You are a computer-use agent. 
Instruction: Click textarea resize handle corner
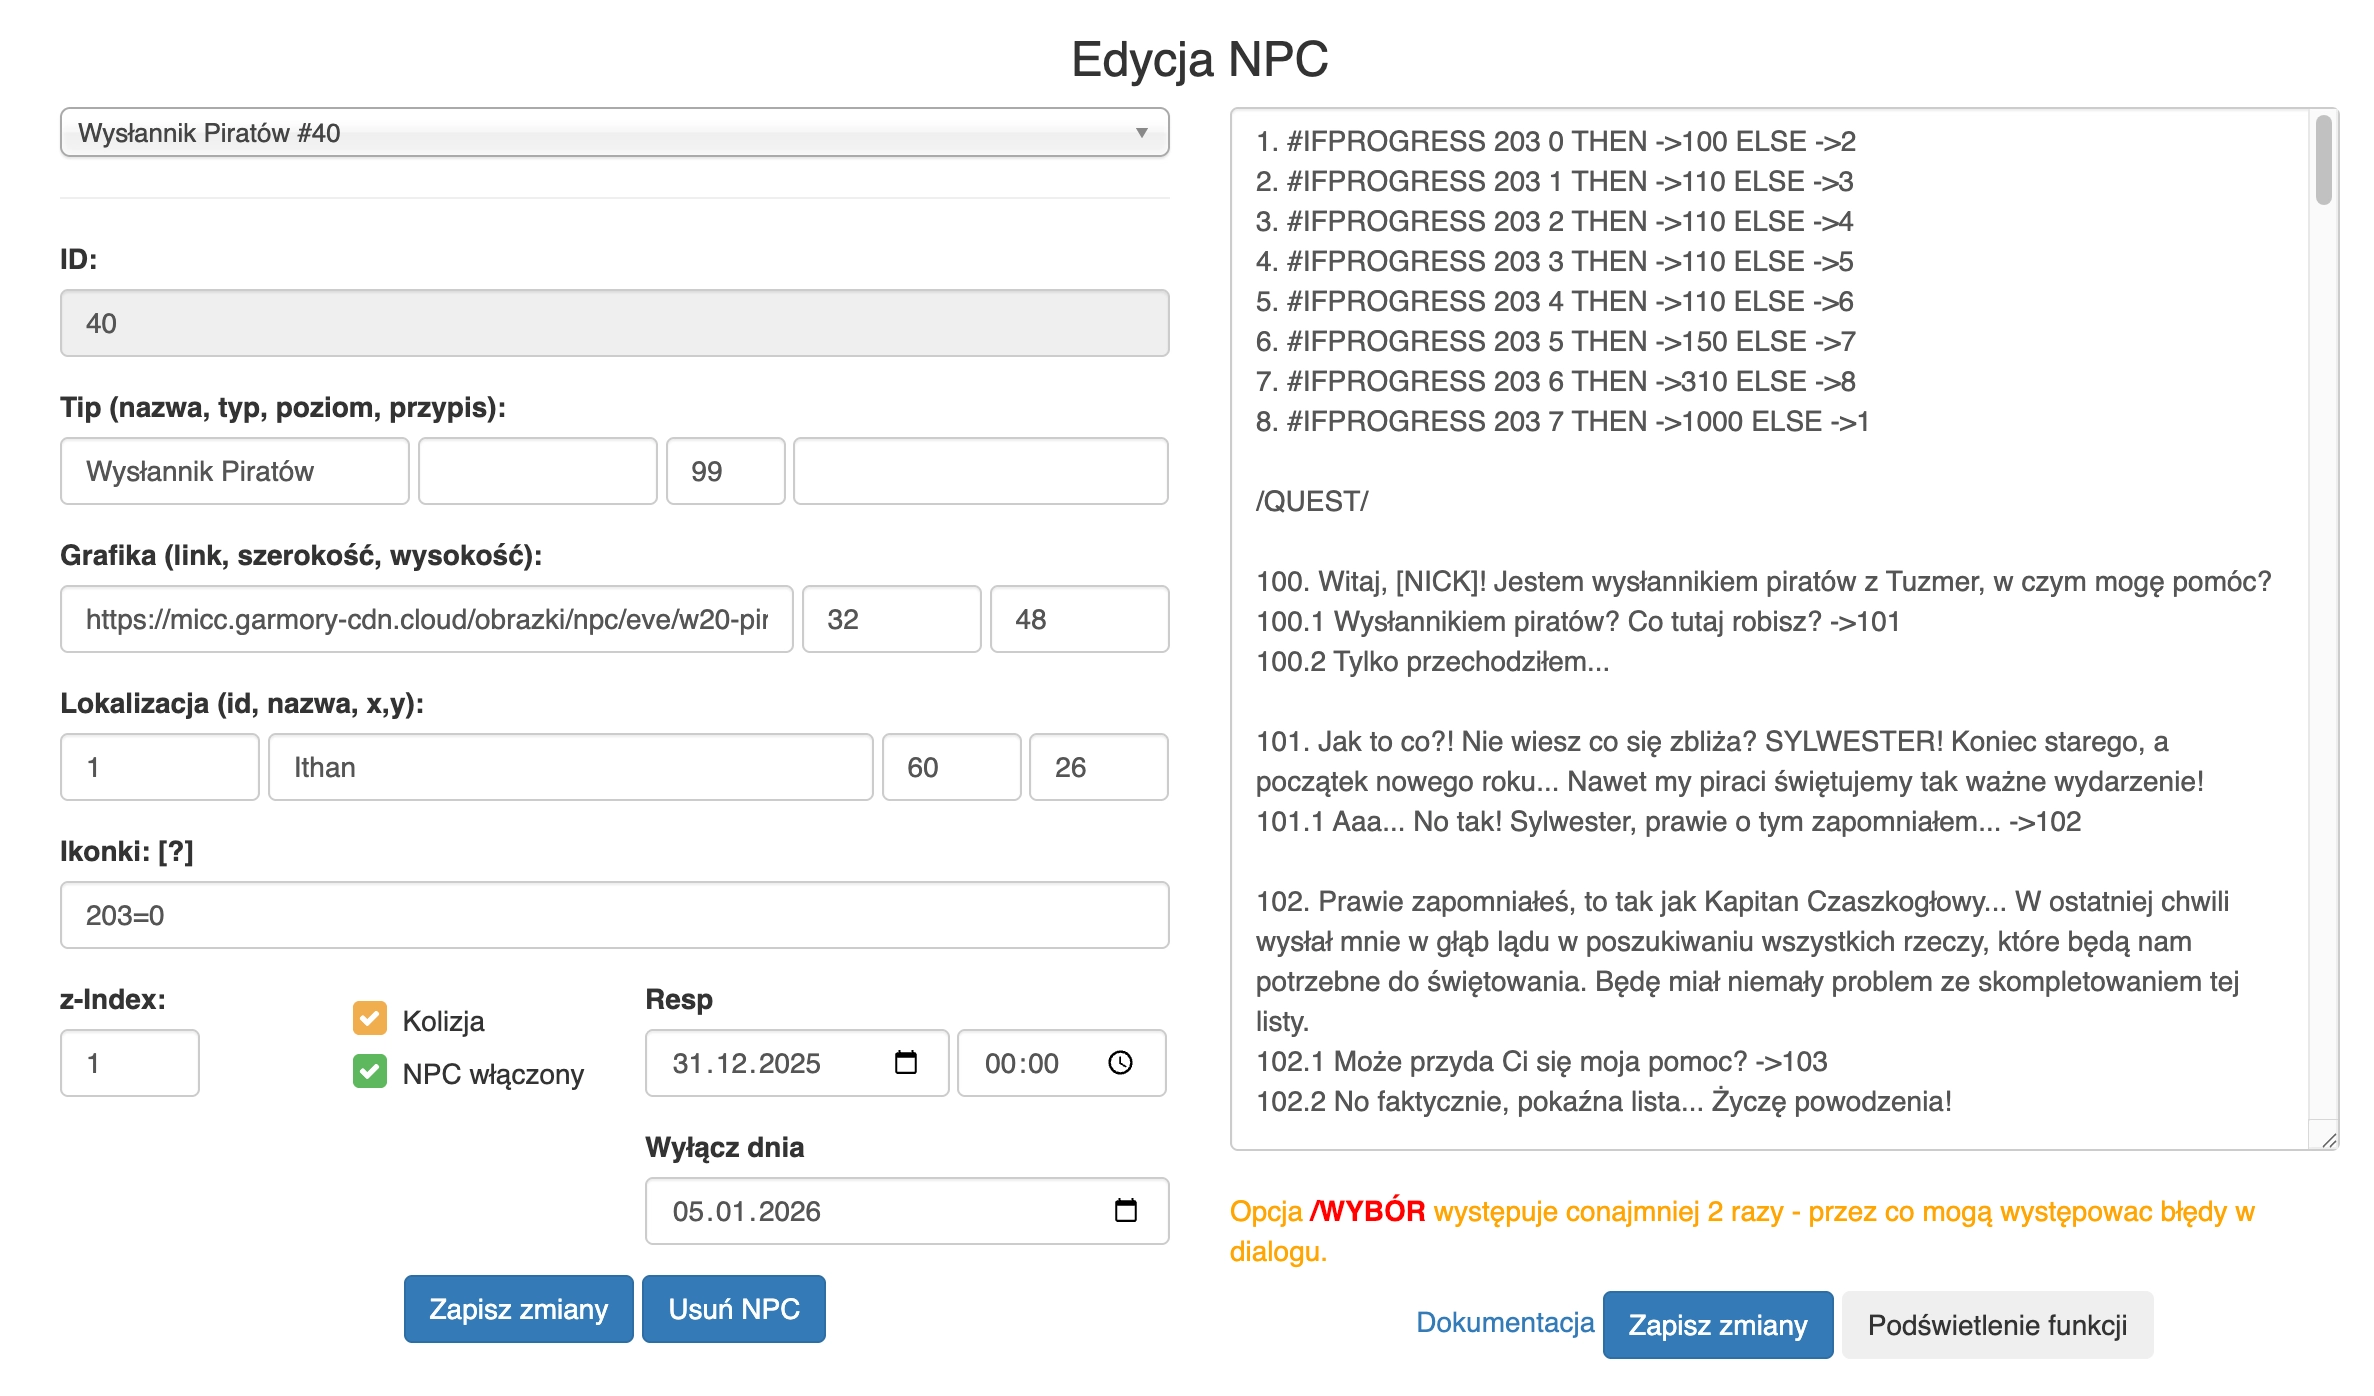2329,1140
